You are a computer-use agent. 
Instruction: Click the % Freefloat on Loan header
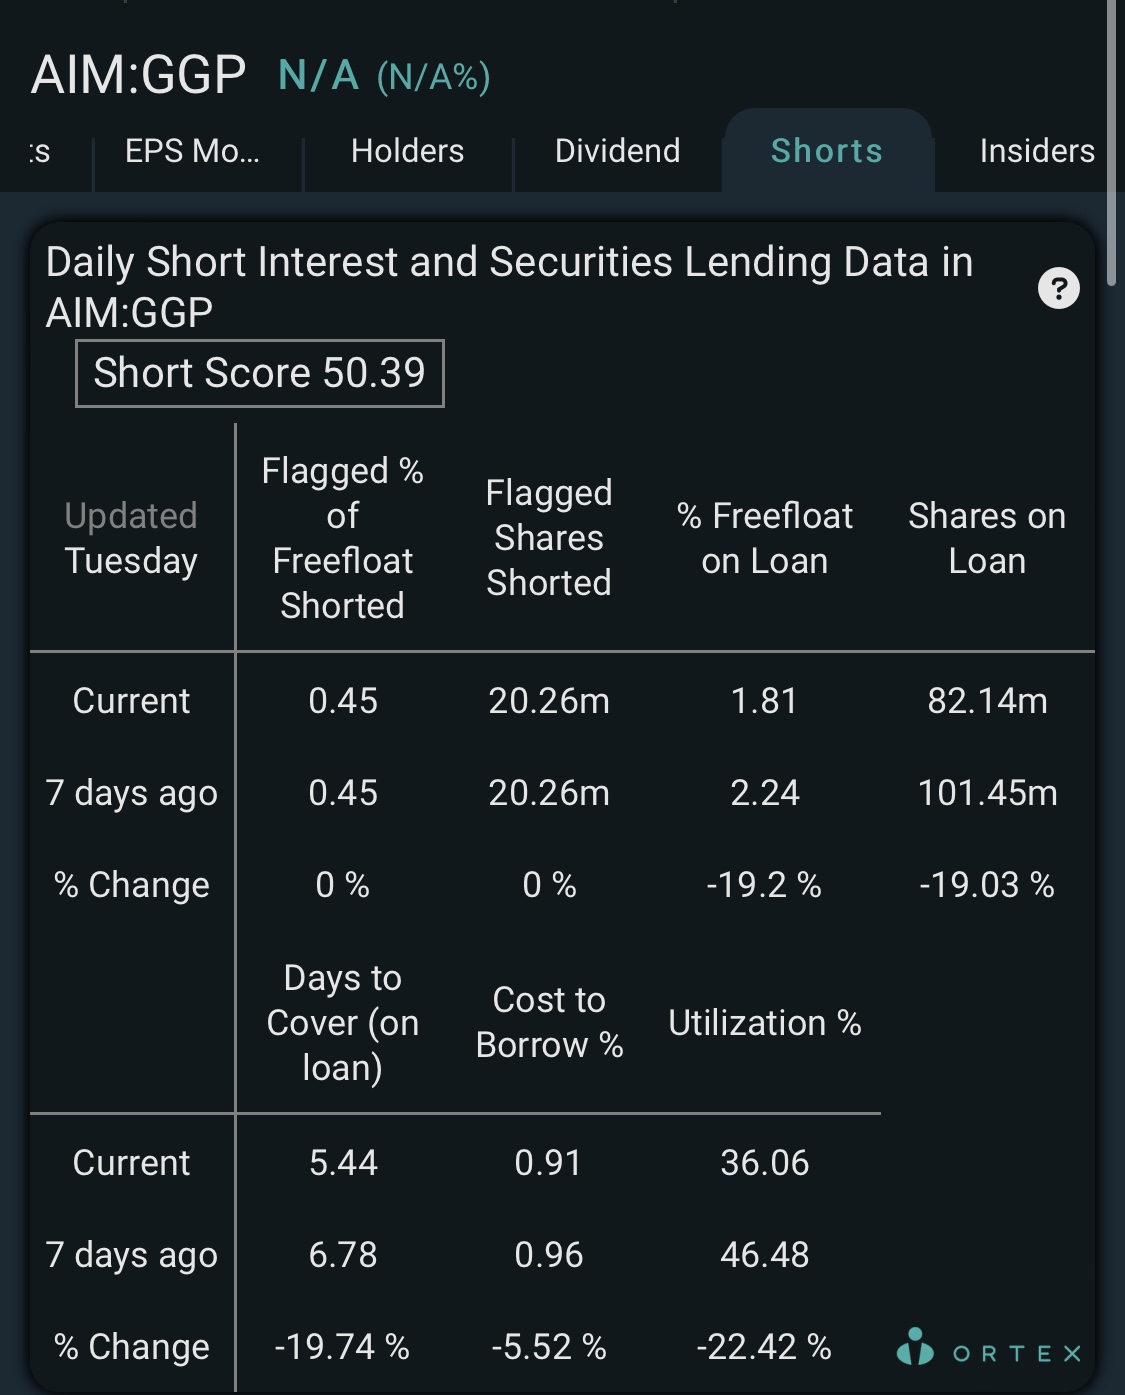click(765, 538)
